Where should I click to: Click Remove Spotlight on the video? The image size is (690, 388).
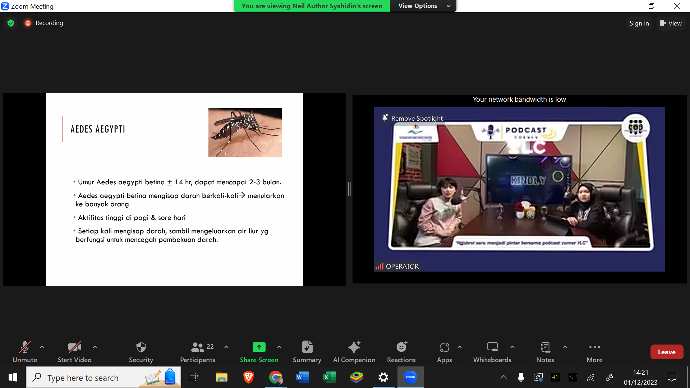413,118
